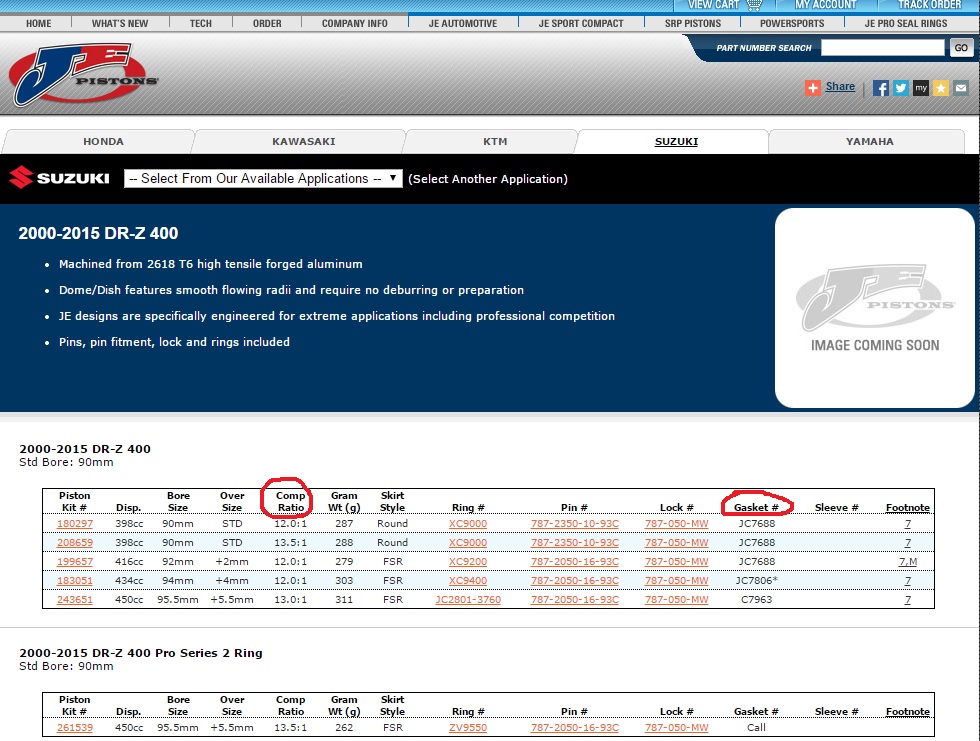Viewport: 980px width, 741px height.
Task: Add to favorites with star icon
Action: coord(941,88)
